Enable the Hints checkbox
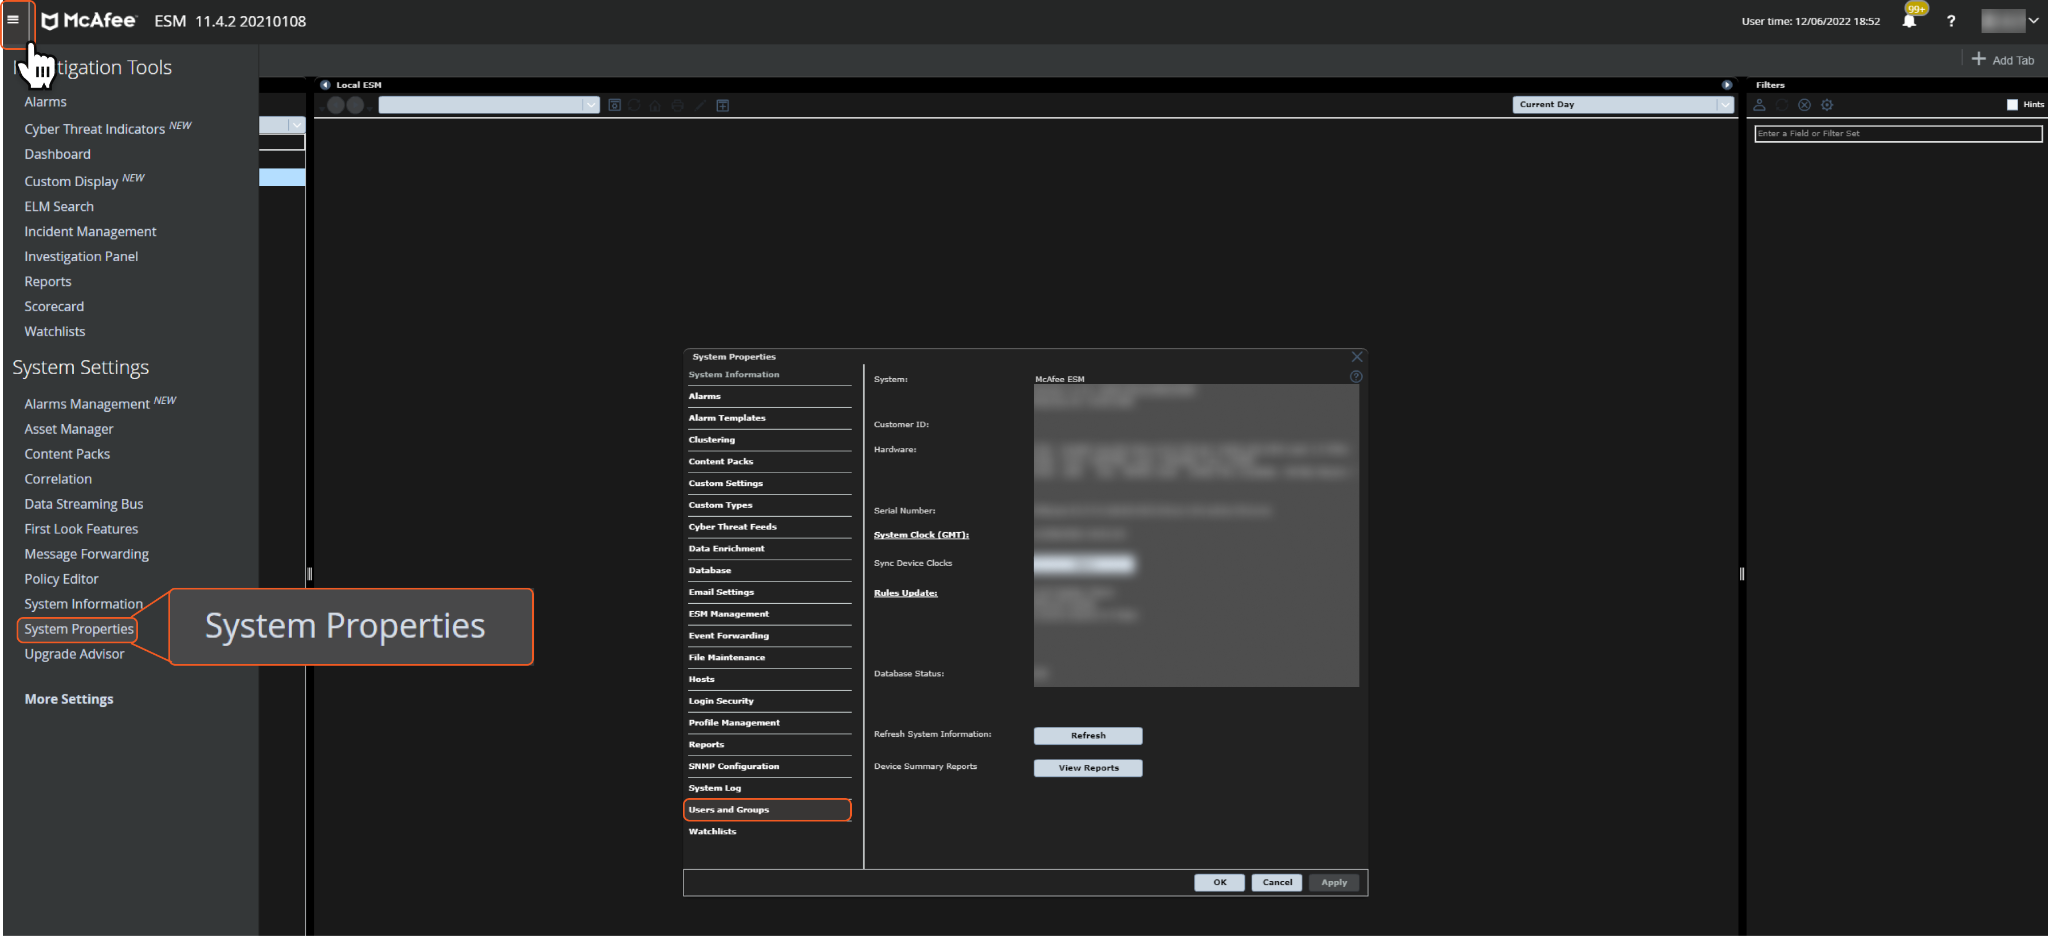Screen dimensions: 2048x936 tap(2012, 105)
